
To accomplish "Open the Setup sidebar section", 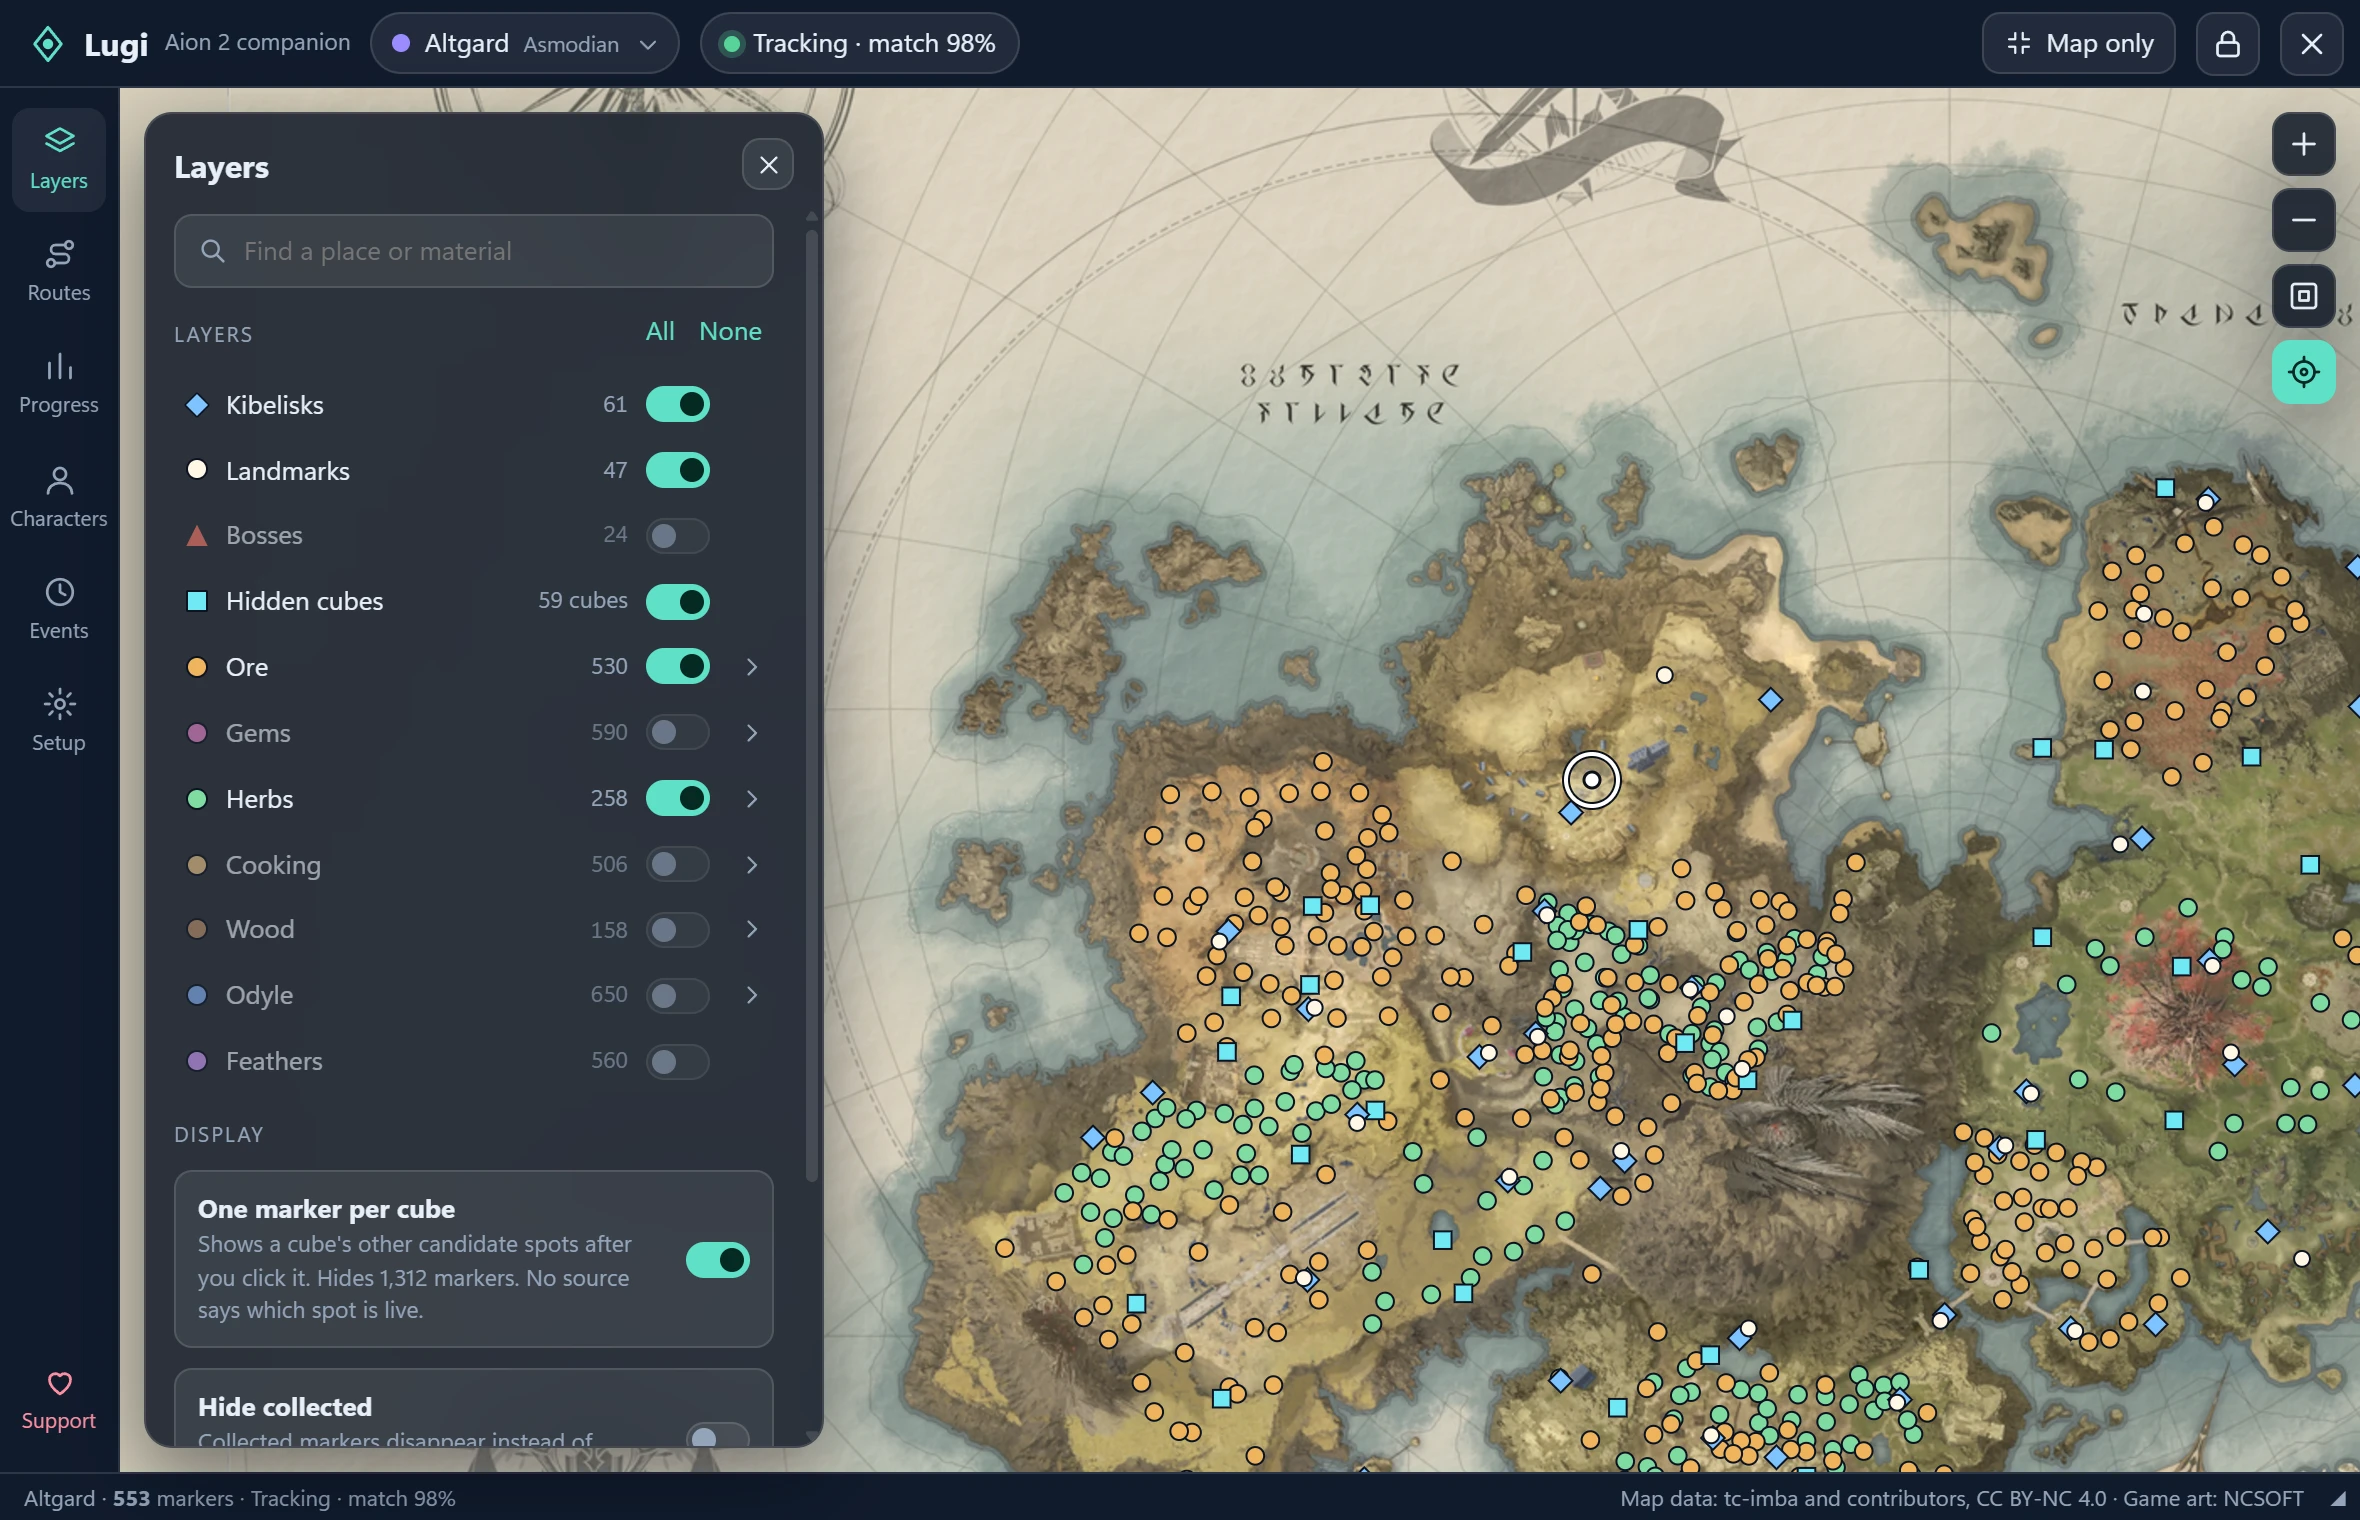I will click(59, 721).
